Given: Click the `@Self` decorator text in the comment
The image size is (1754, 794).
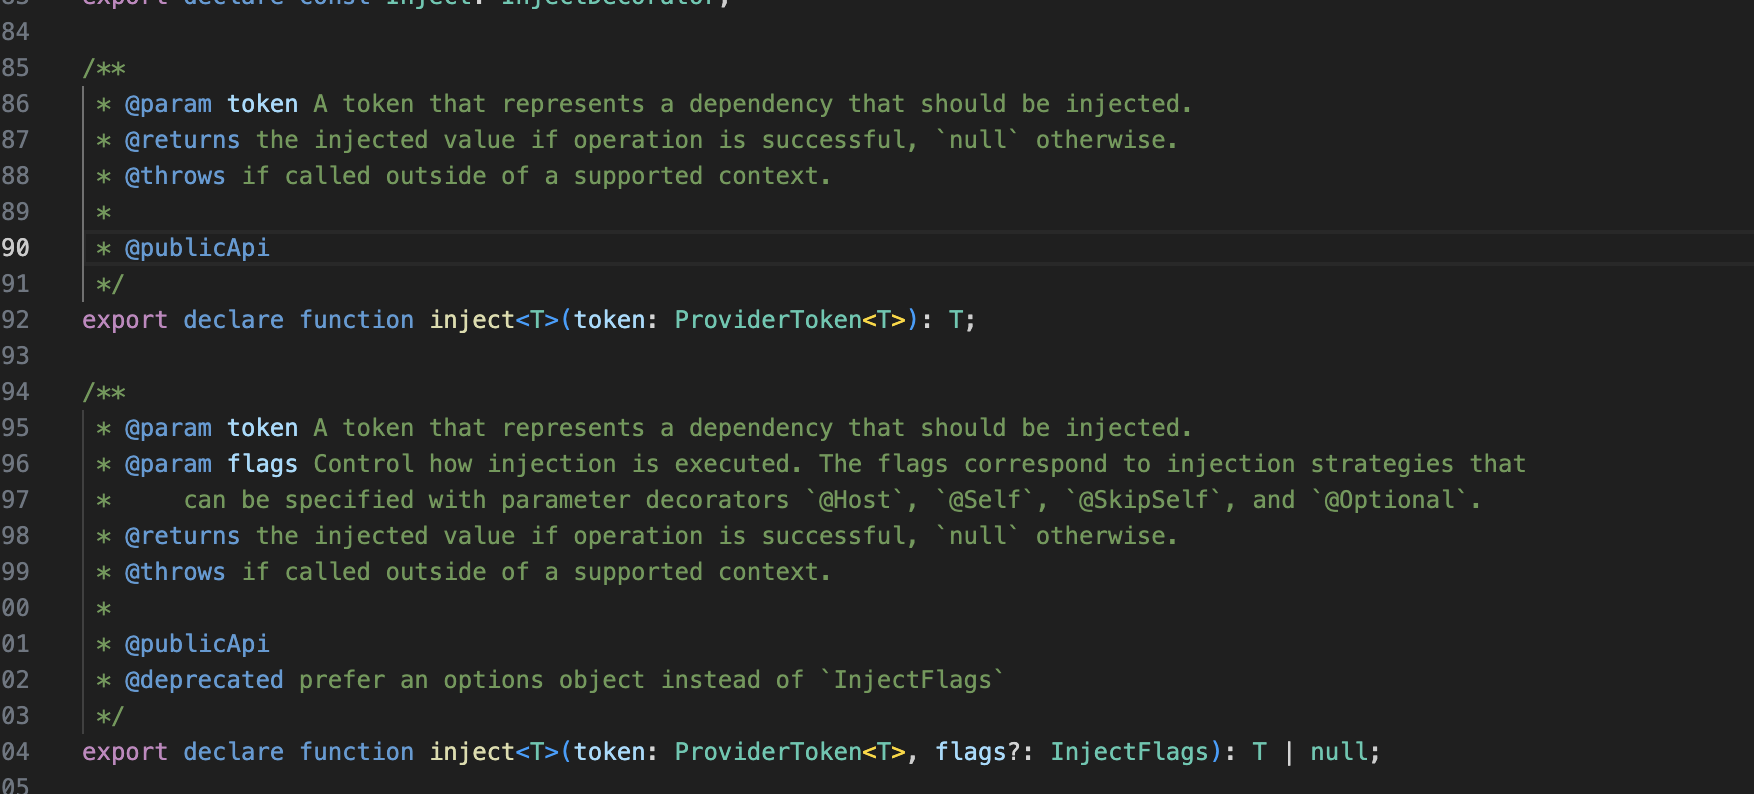Looking at the screenshot, I should tap(984, 500).
